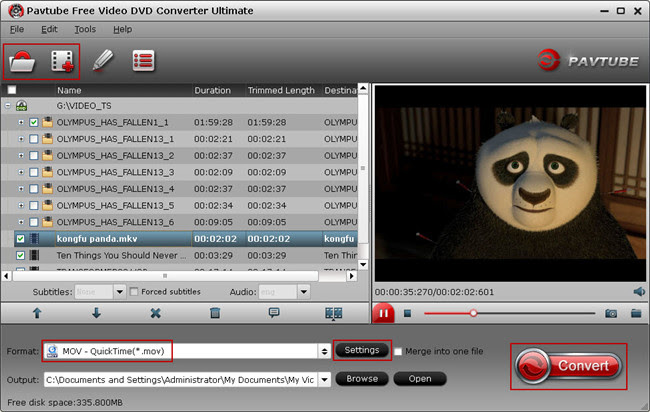Check the OLYMPUS_HAS_FALLEN13_4 checkbox
650x412 pixels.
pos(34,189)
